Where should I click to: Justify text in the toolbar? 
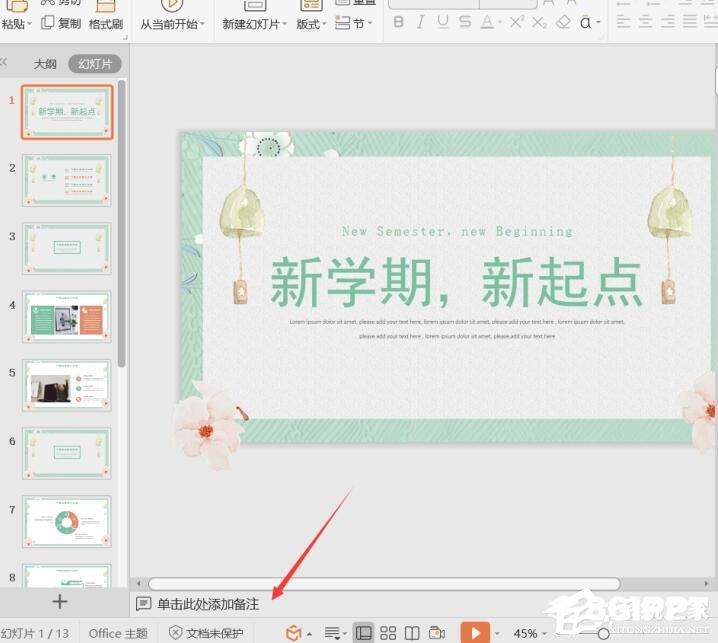(x=690, y=22)
